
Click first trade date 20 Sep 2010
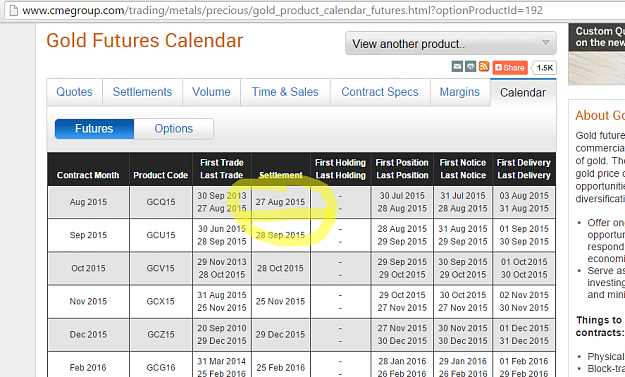click(x=222, y=328)
